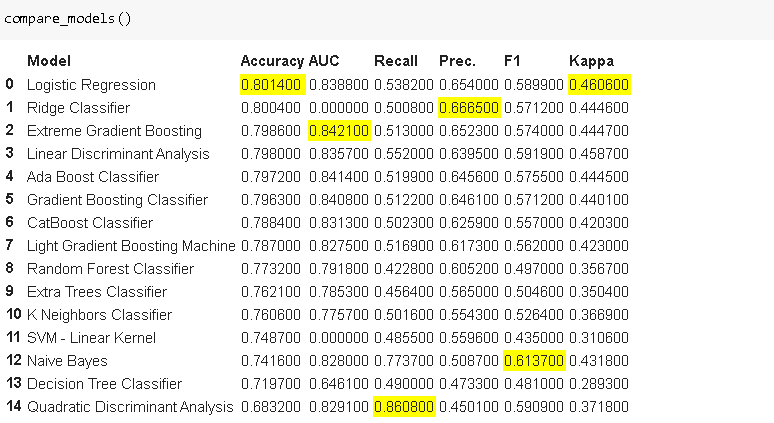Click the Logistic Regression model name
This screenshot has width=774, height=423.
point(91,85)
